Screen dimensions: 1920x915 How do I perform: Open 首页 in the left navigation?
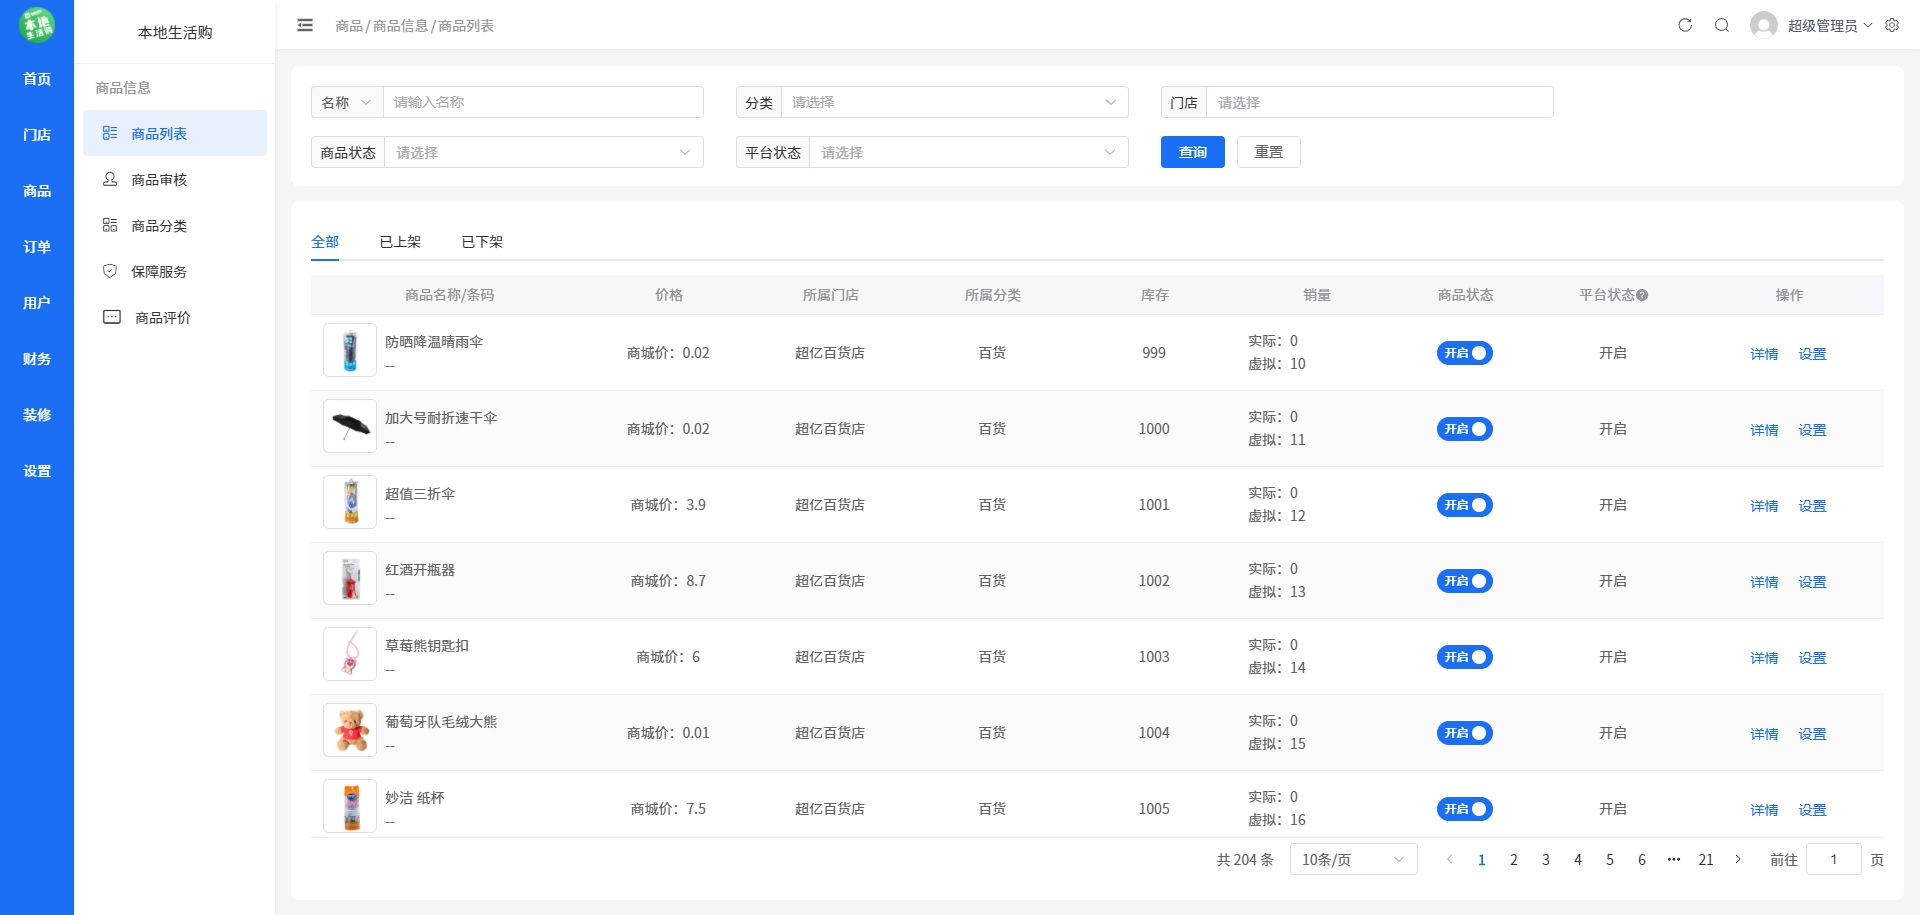point(37,79)
